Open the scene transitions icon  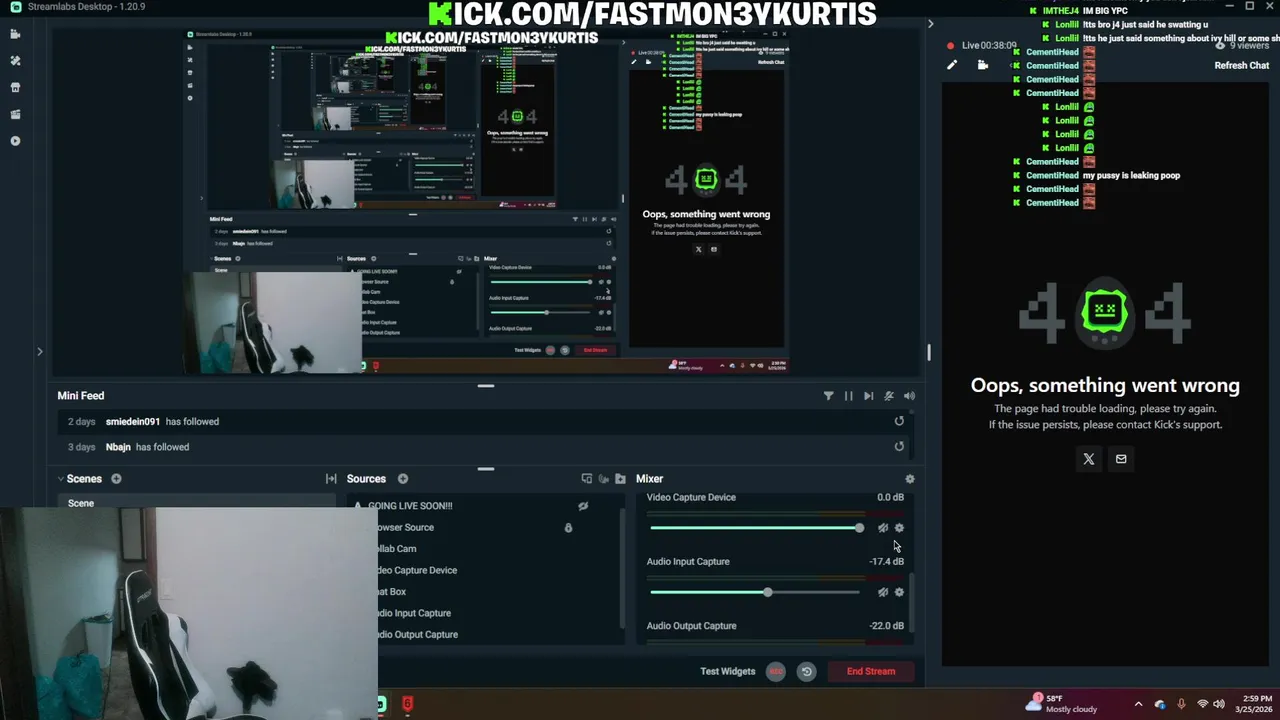pos(331,479)
